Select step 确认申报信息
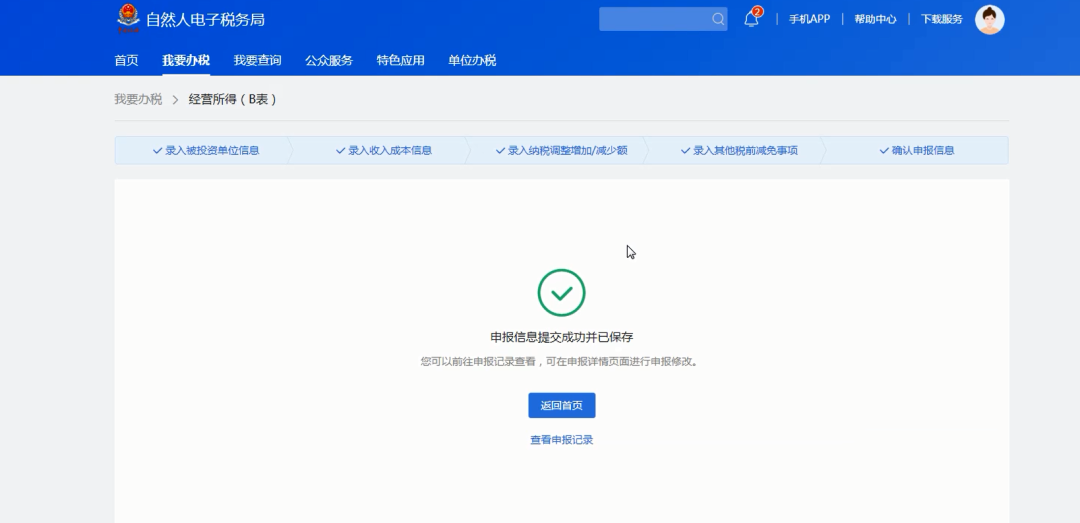 coord(917,150)
